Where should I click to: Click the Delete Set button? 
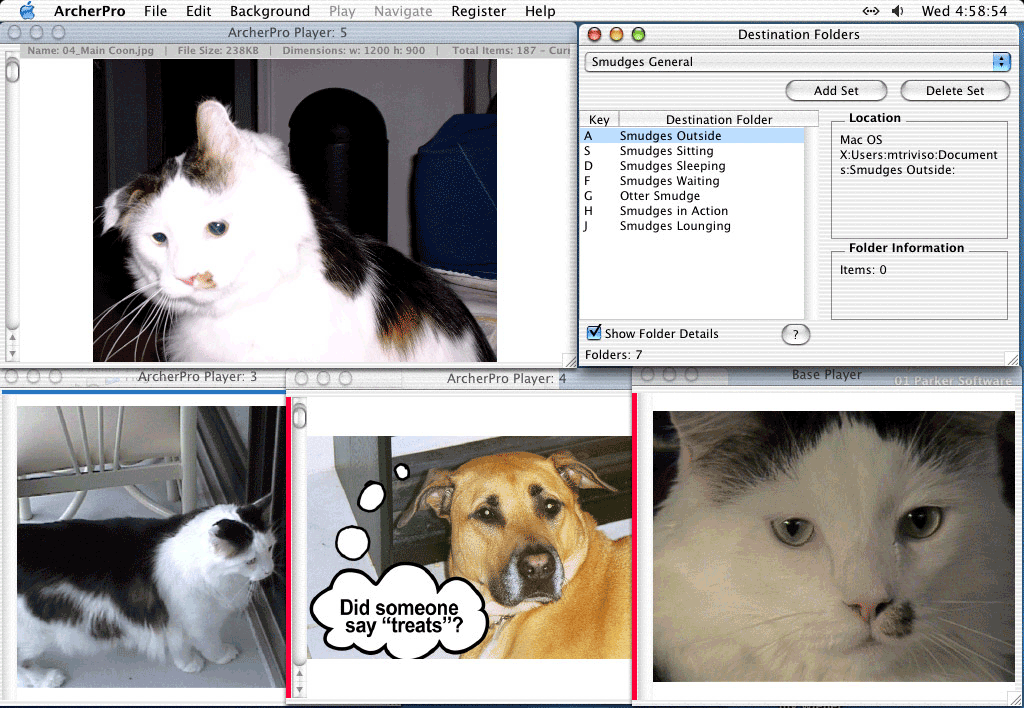(955, 91)
